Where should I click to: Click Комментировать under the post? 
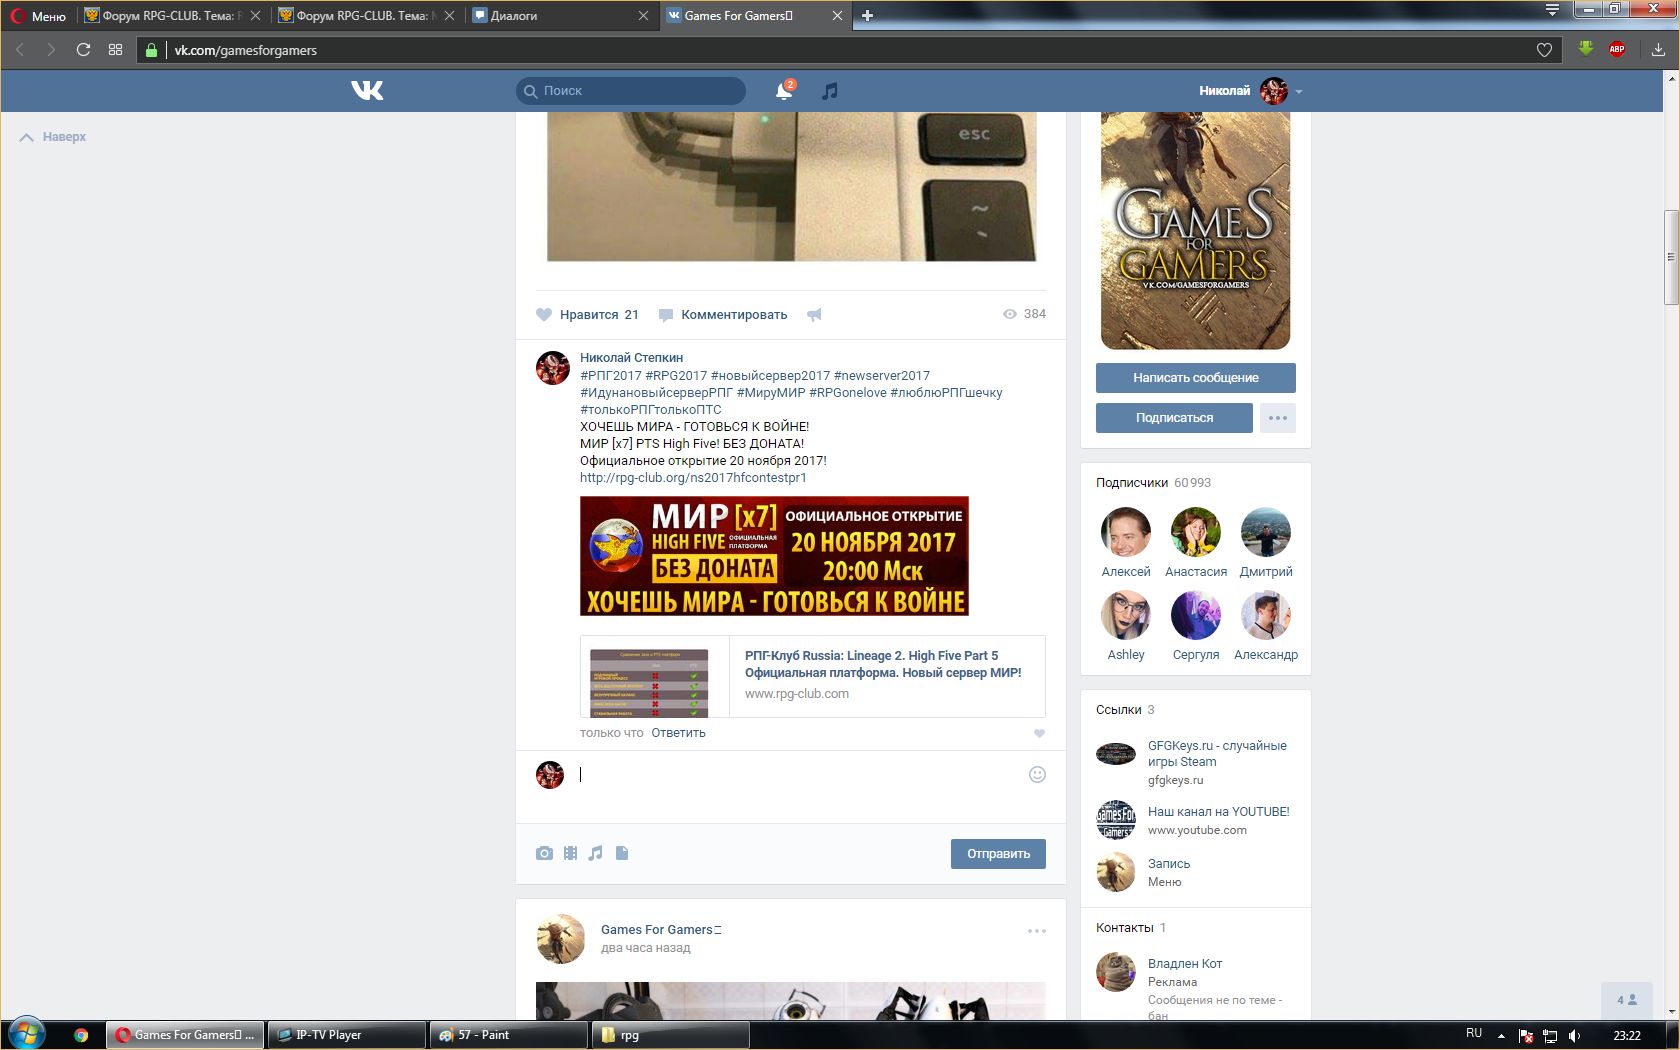pos(723,314)
